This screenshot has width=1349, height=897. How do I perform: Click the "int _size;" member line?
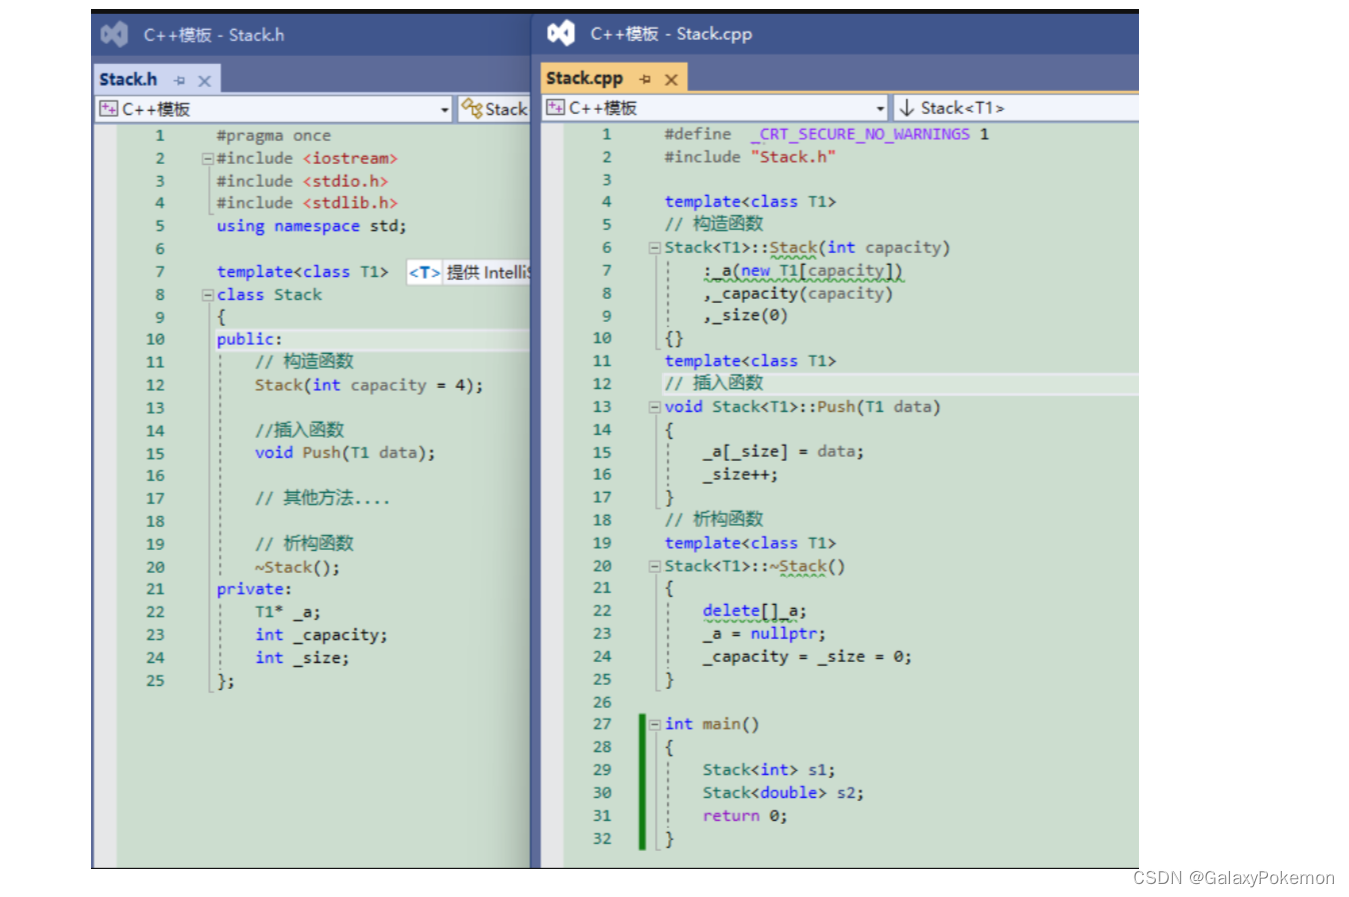tap(302, 658)
